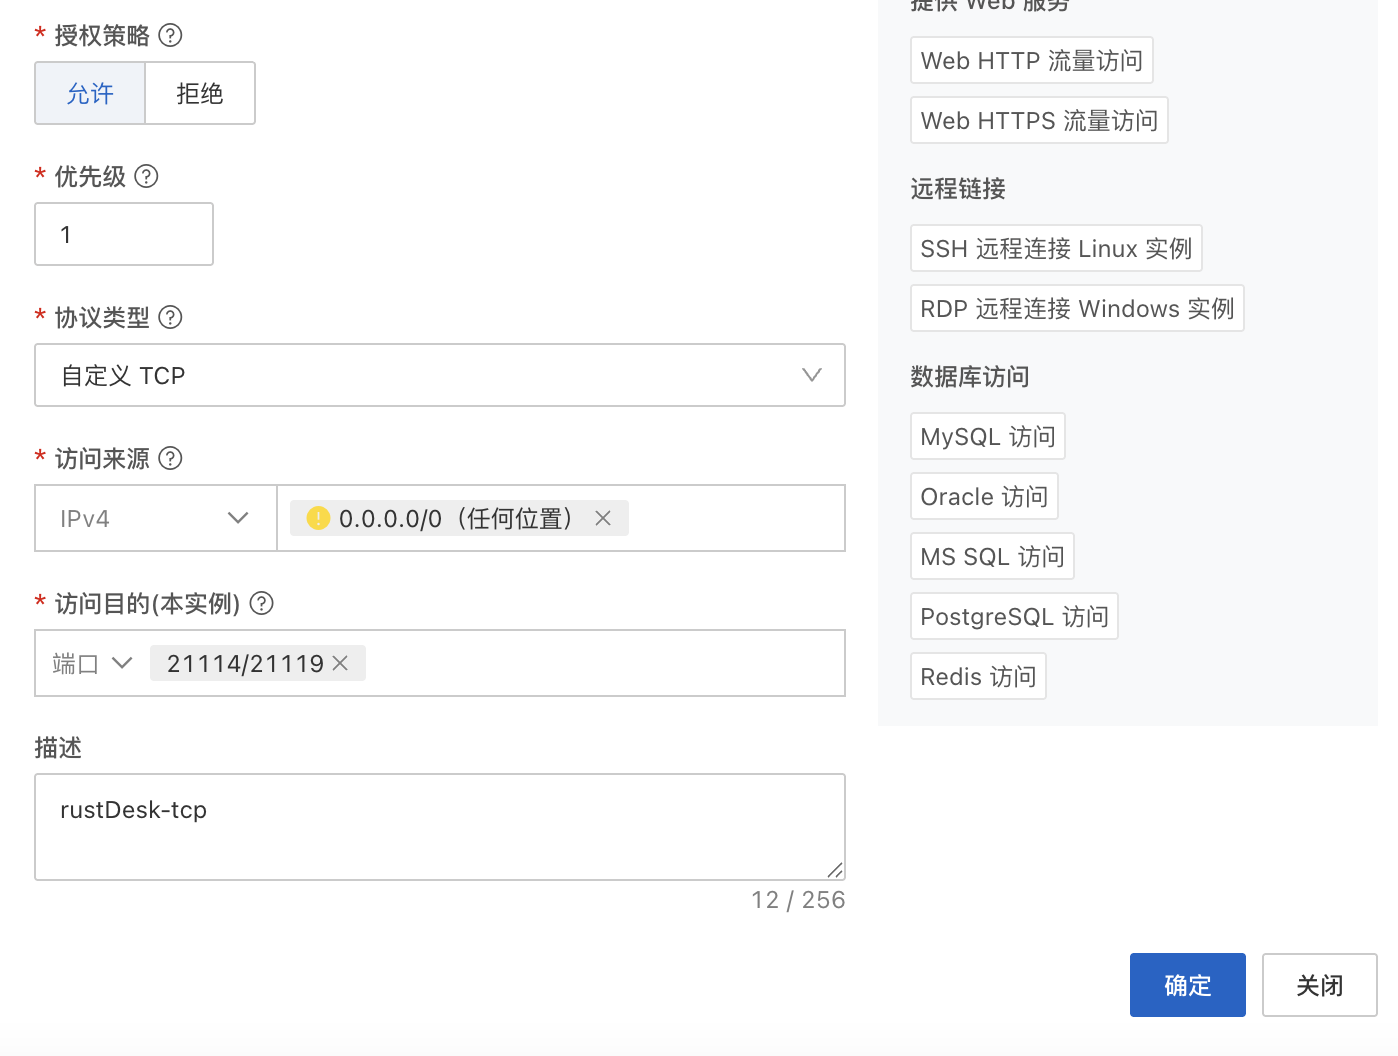Click the port destination input area
Image resolution: width=1398 pixels, height=1056 pixels.
pos(440,663)
